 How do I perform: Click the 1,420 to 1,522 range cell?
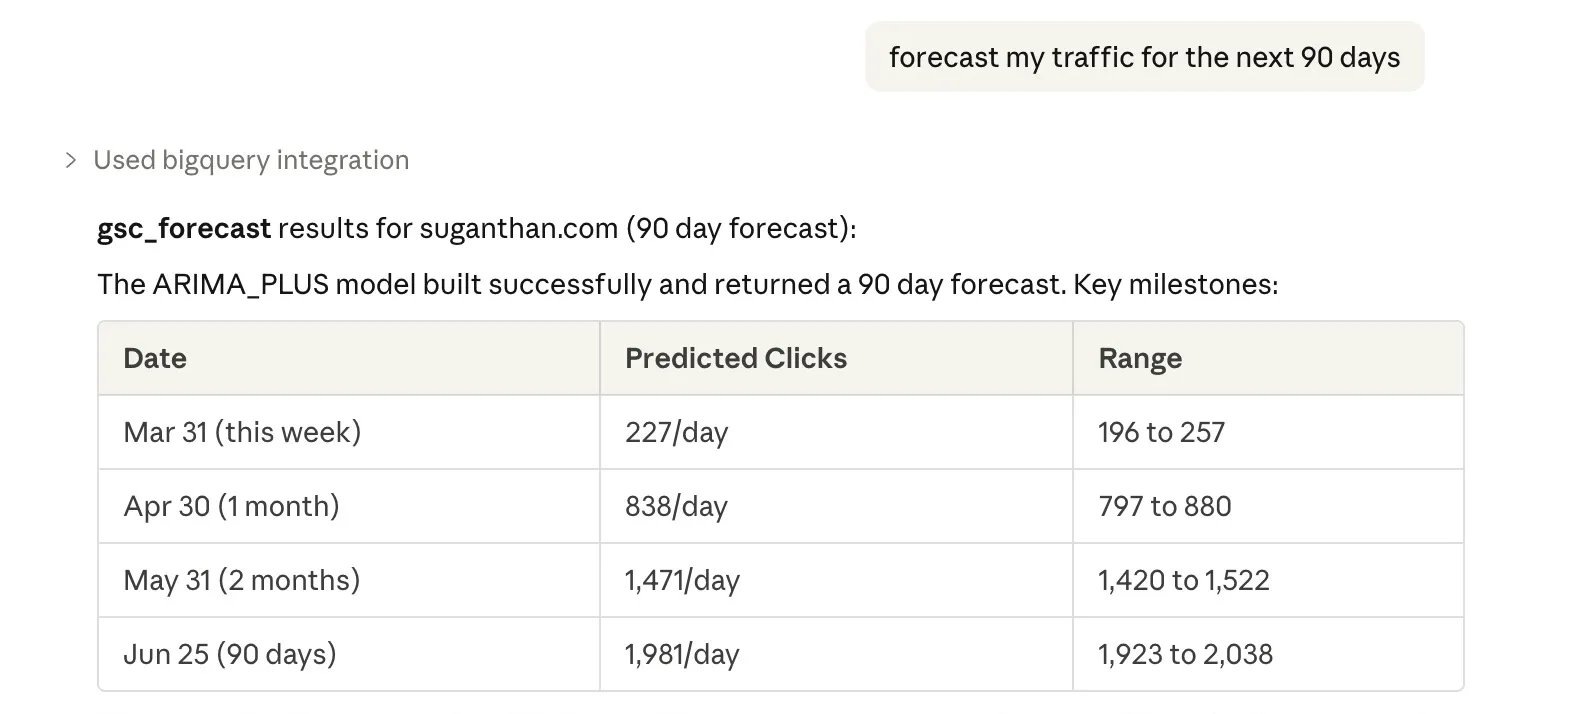click(x=1183, y=580)
